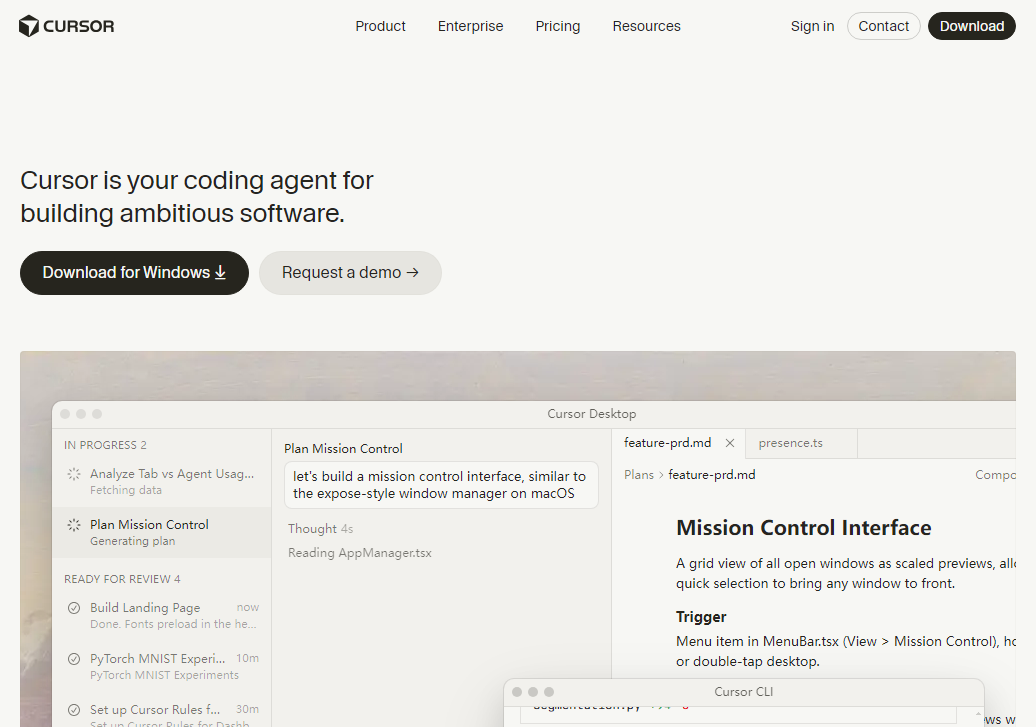Click the Reading AppManager.tsx entry
The height and width of the screenshot is (727, 1036).
pyautogui.click(x=359, y=553)
